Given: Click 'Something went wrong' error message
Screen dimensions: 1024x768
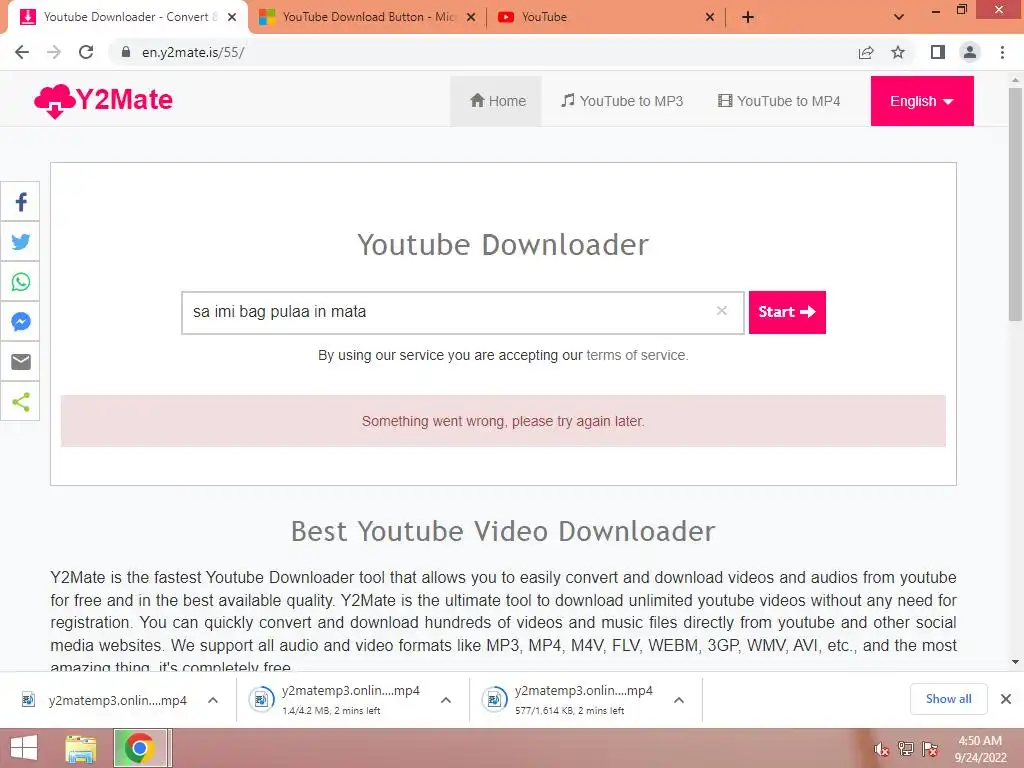Looking at the screenshot, I should click(503, 421).
